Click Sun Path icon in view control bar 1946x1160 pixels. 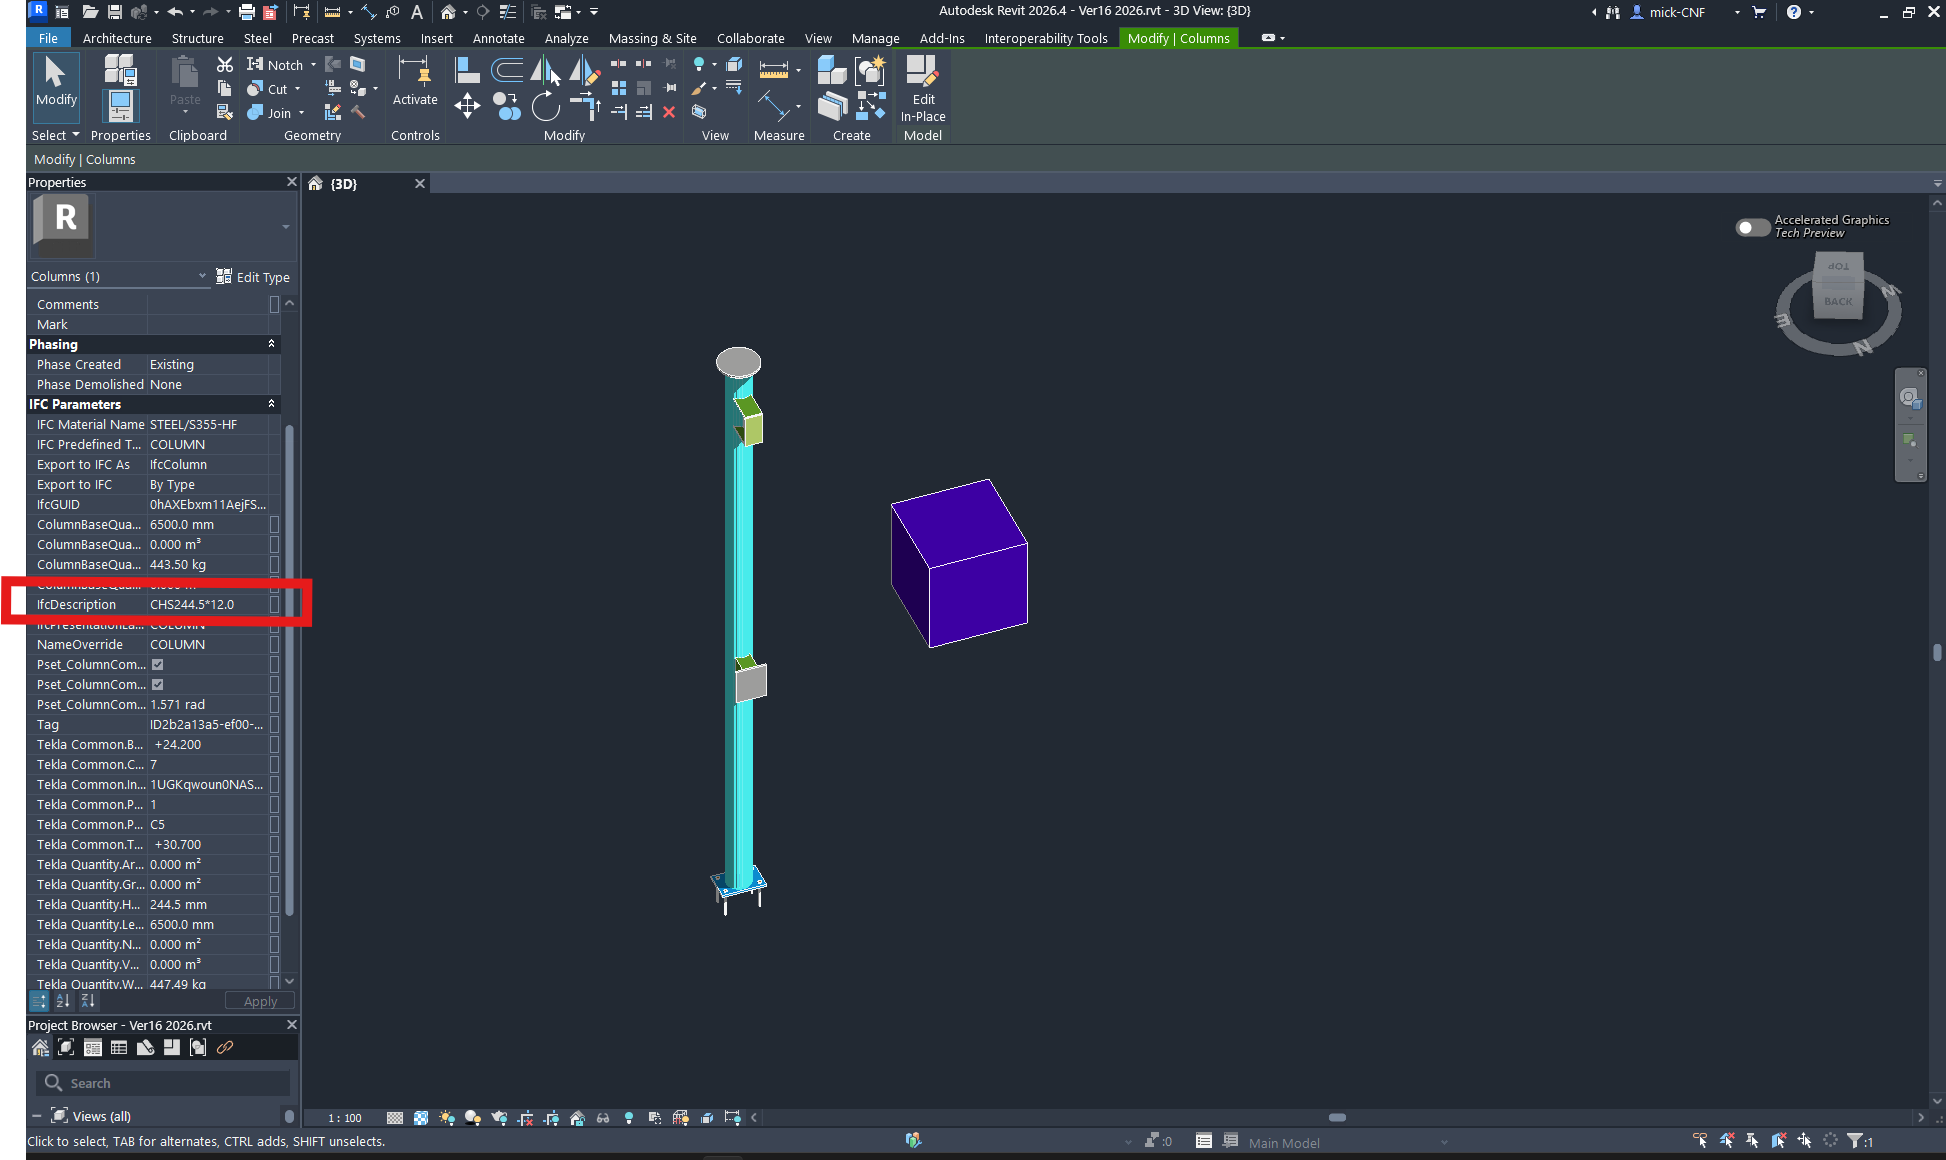(447, 1118)
